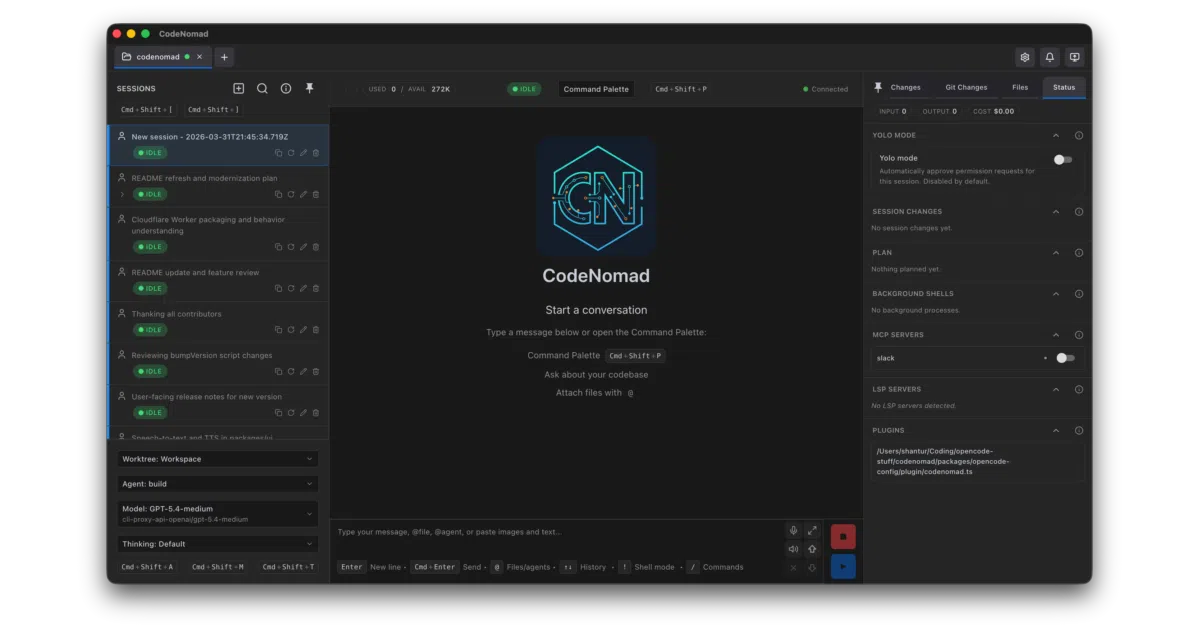Focus the 'Type your message' input box
The width and height of the screenshot is (1200, 630).
pos(556,532)
